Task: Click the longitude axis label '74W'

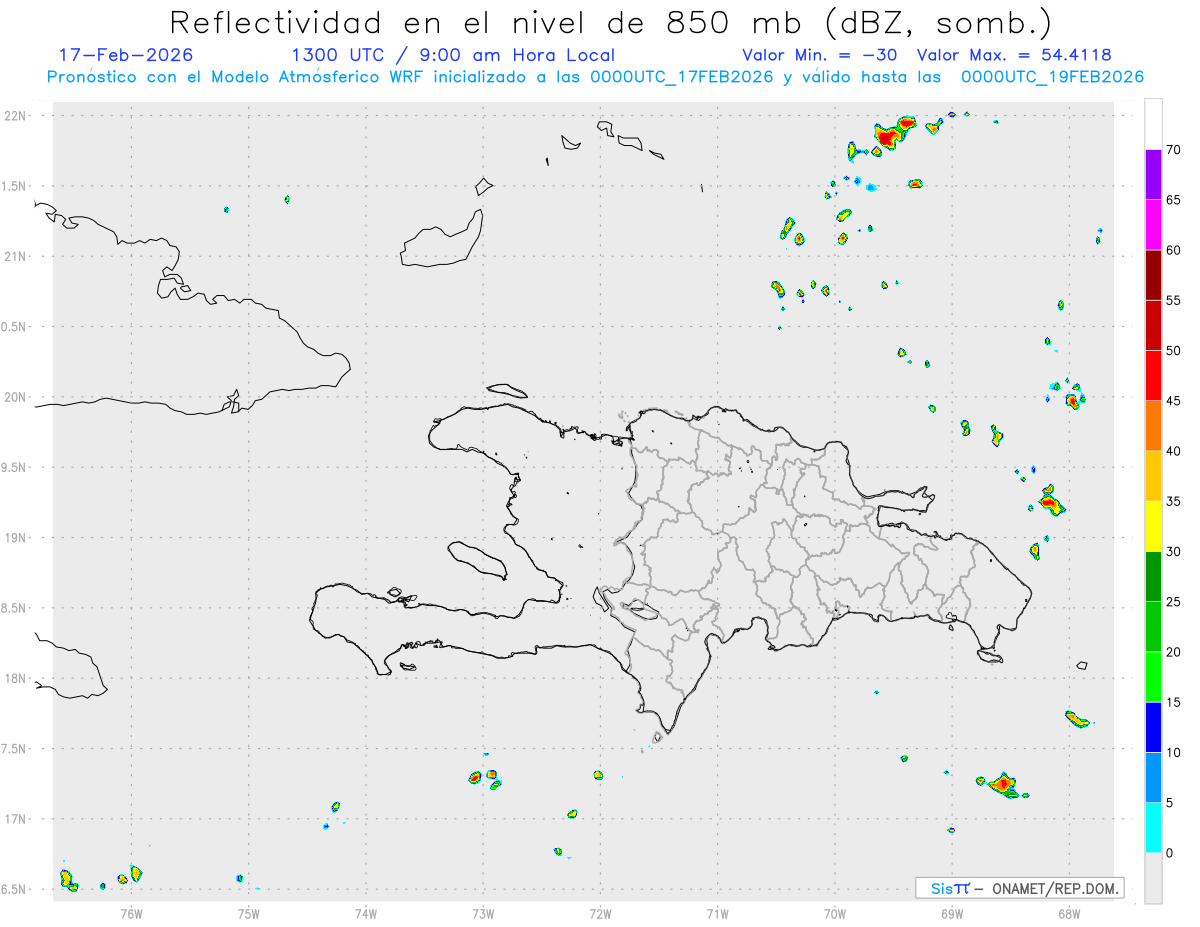Action: (366, 912)
